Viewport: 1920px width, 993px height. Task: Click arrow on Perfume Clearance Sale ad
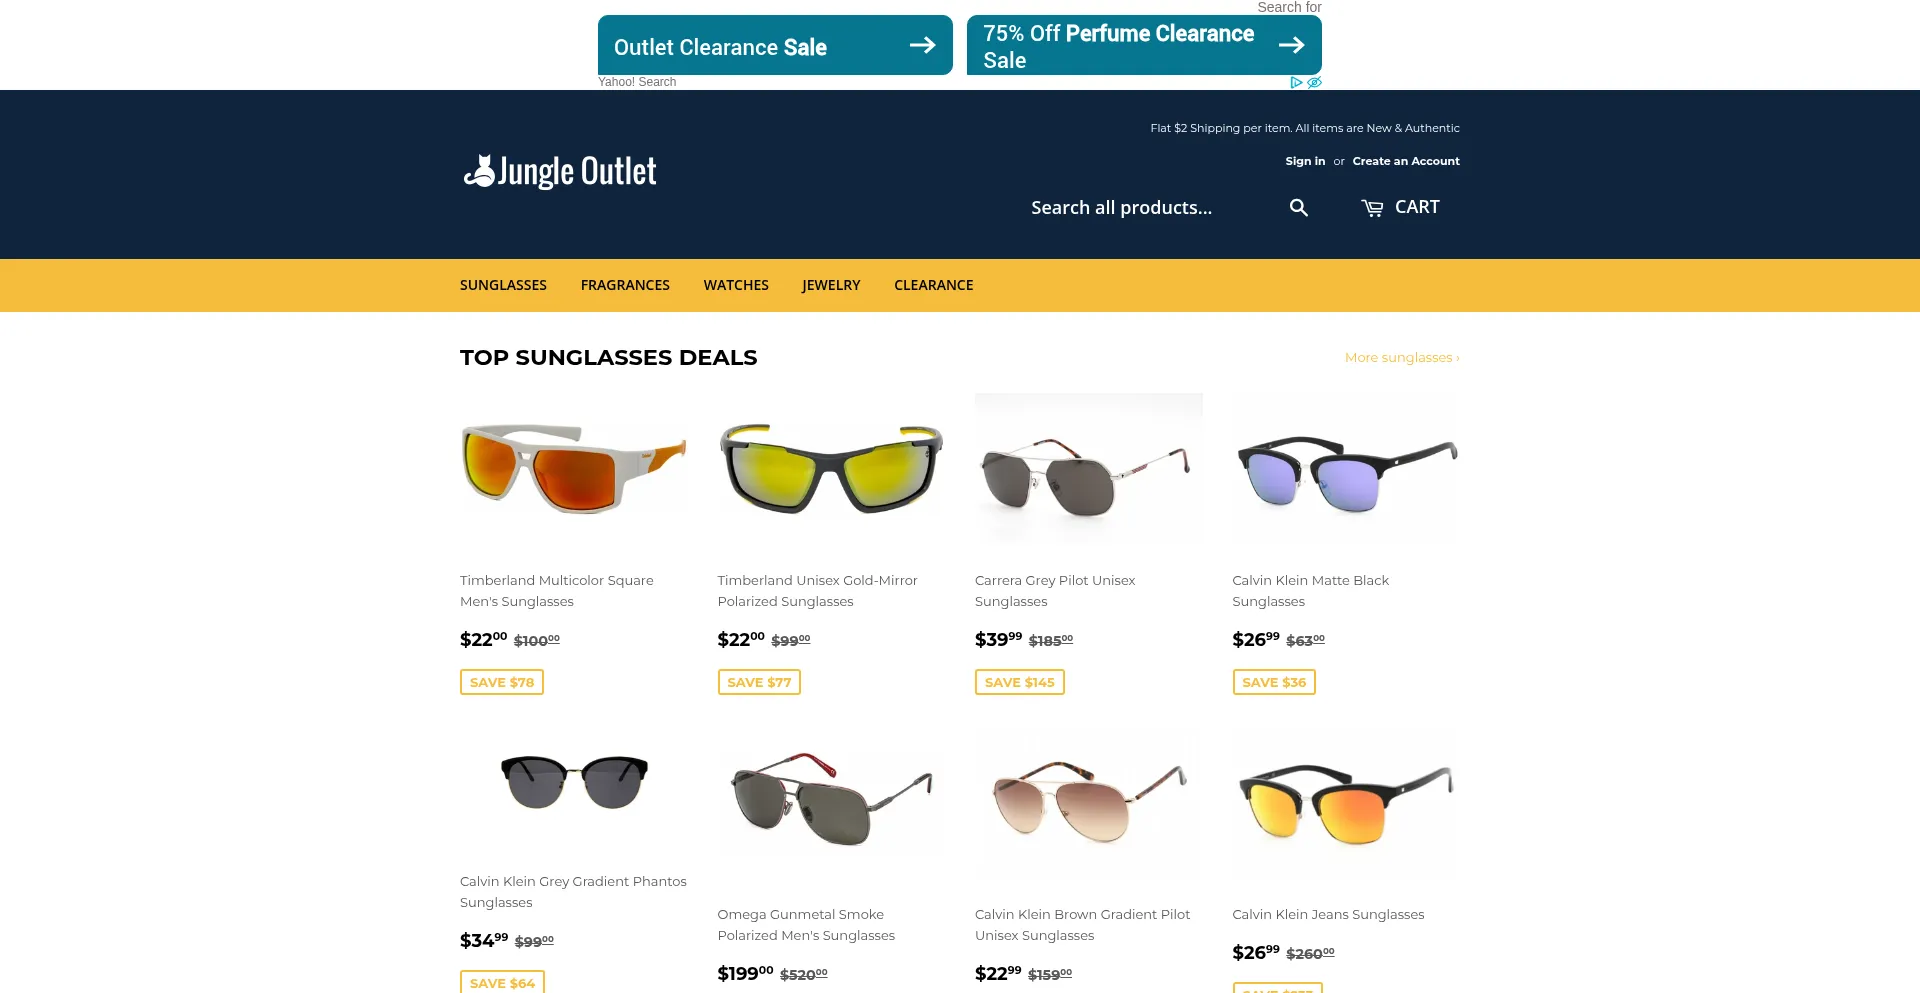pos(1291,45)
